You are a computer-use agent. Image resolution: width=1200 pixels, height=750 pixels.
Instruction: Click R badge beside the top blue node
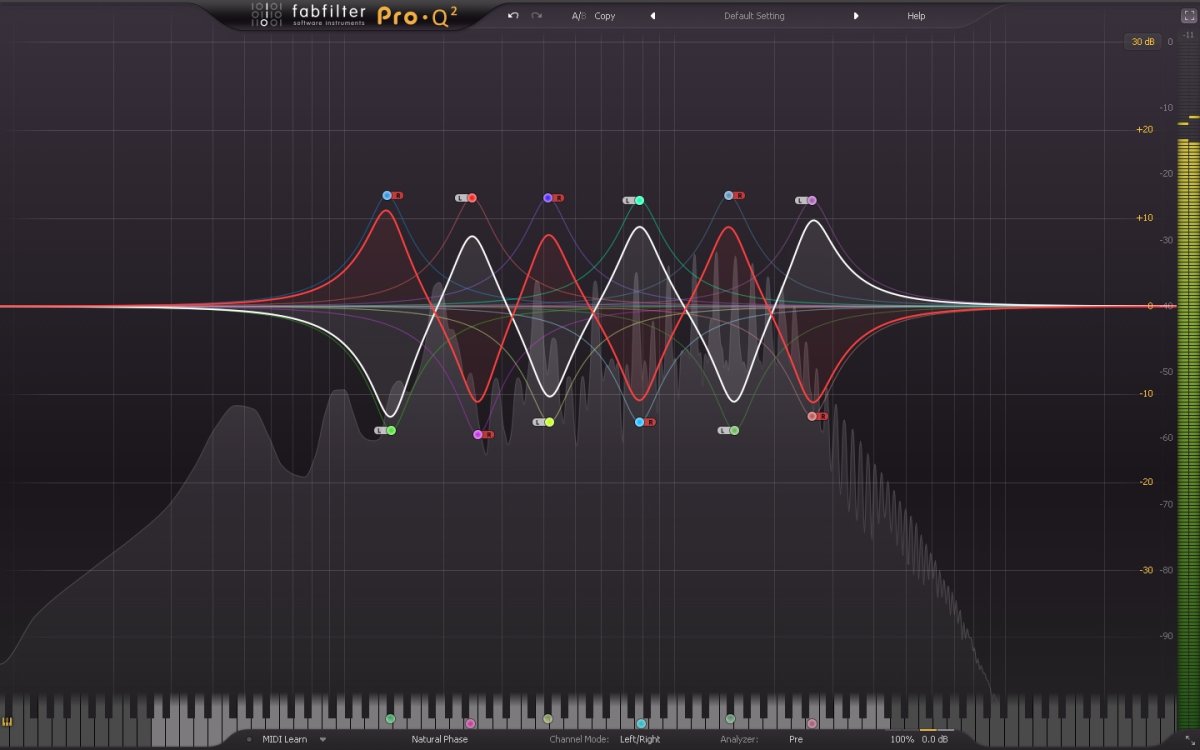point(397,196)
